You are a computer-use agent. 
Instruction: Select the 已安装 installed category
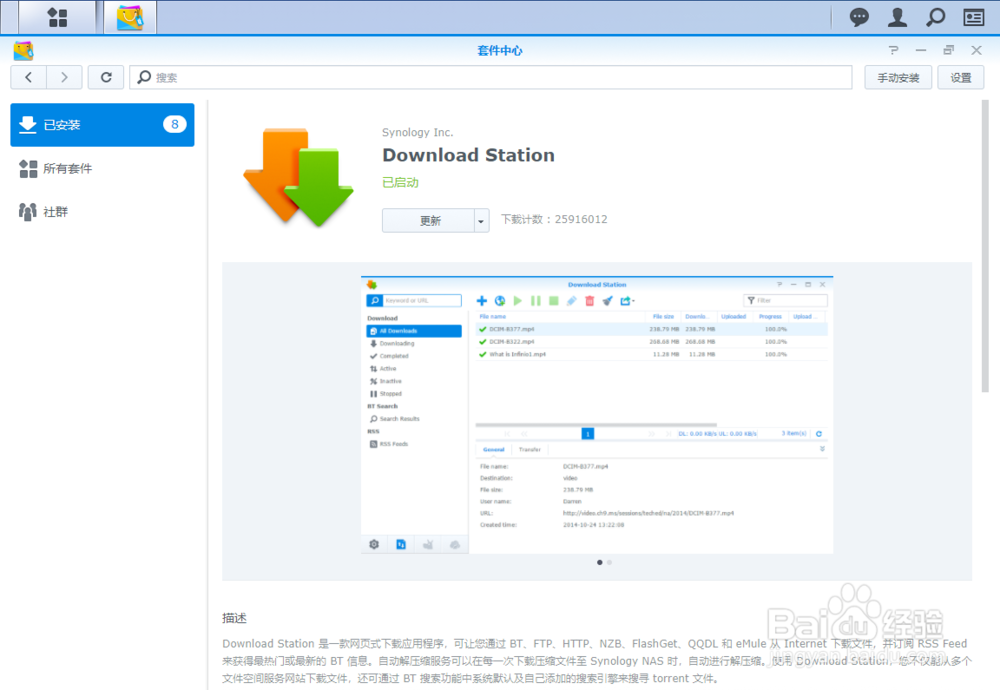coord(102,125)
